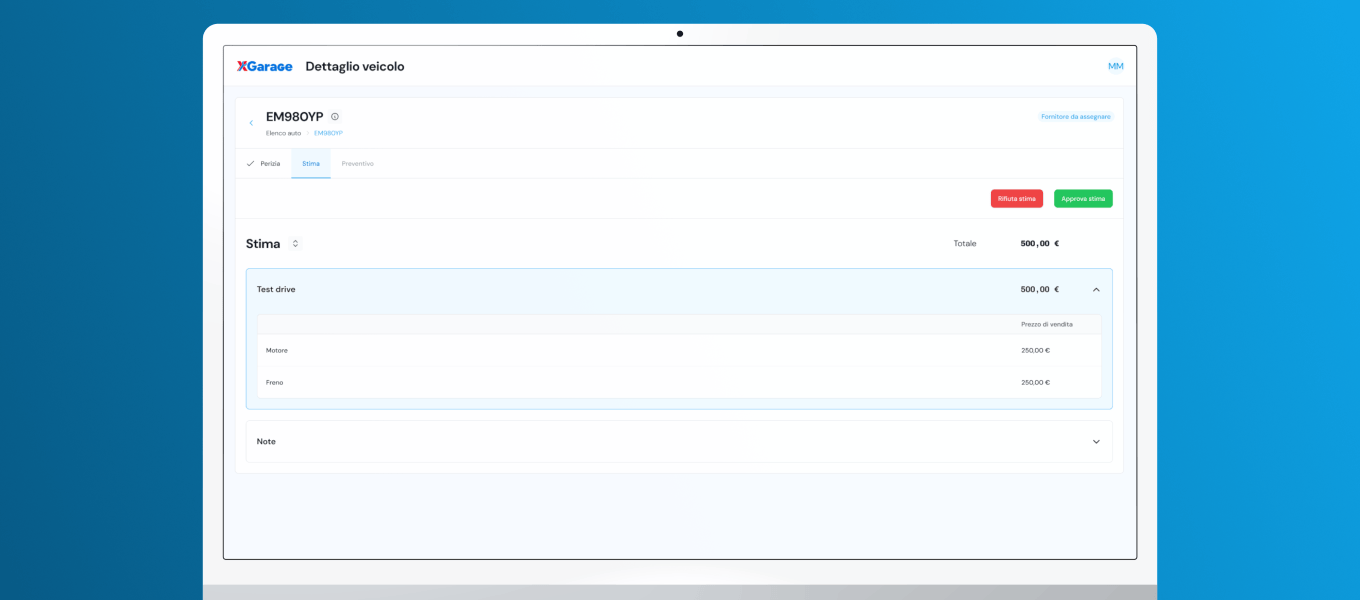Click the Test drive 500,00 € subtotal
The width and height of the screenshot is (1360, 600).
click(x=1040, y=289)
